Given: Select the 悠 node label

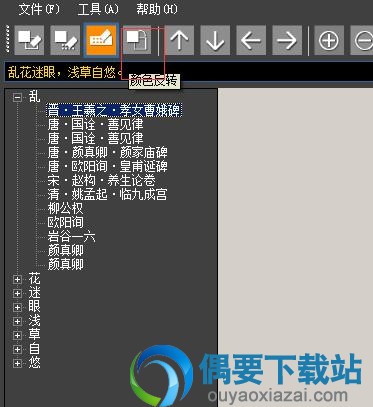Looking at the screenshot, I should (x=34, y=363).
